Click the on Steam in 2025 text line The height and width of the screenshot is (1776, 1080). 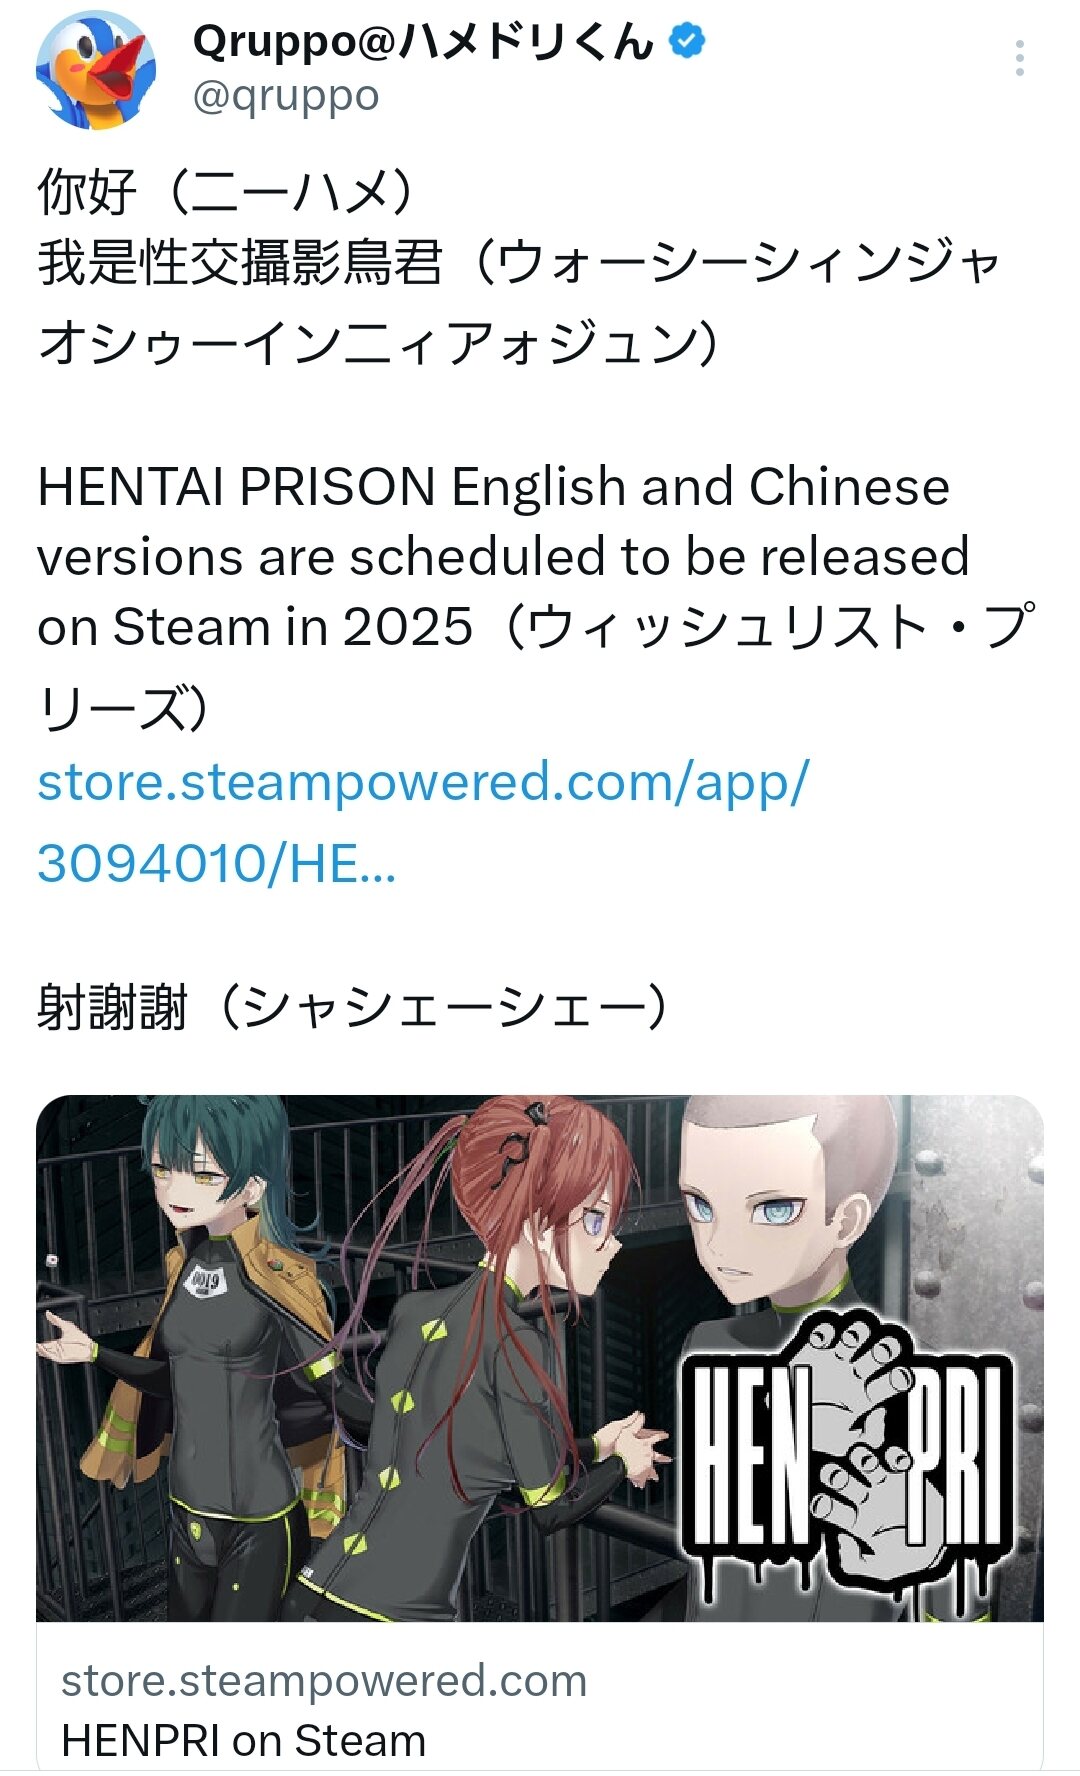click(255, 628)
